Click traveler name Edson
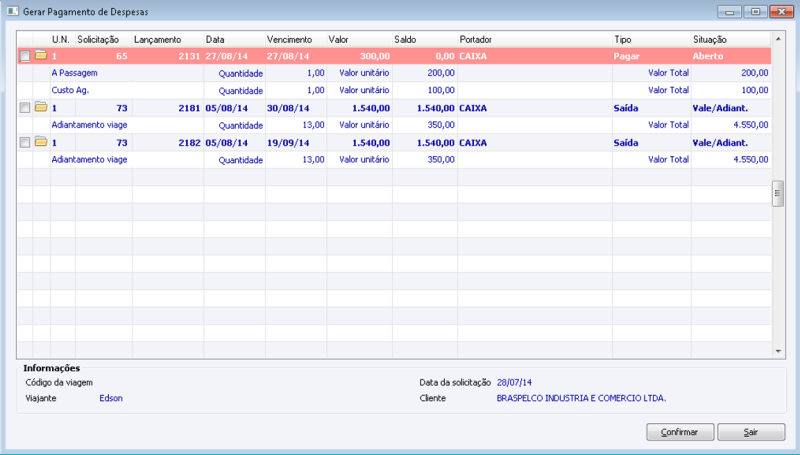800x455 pixels. tap(111, 398)
